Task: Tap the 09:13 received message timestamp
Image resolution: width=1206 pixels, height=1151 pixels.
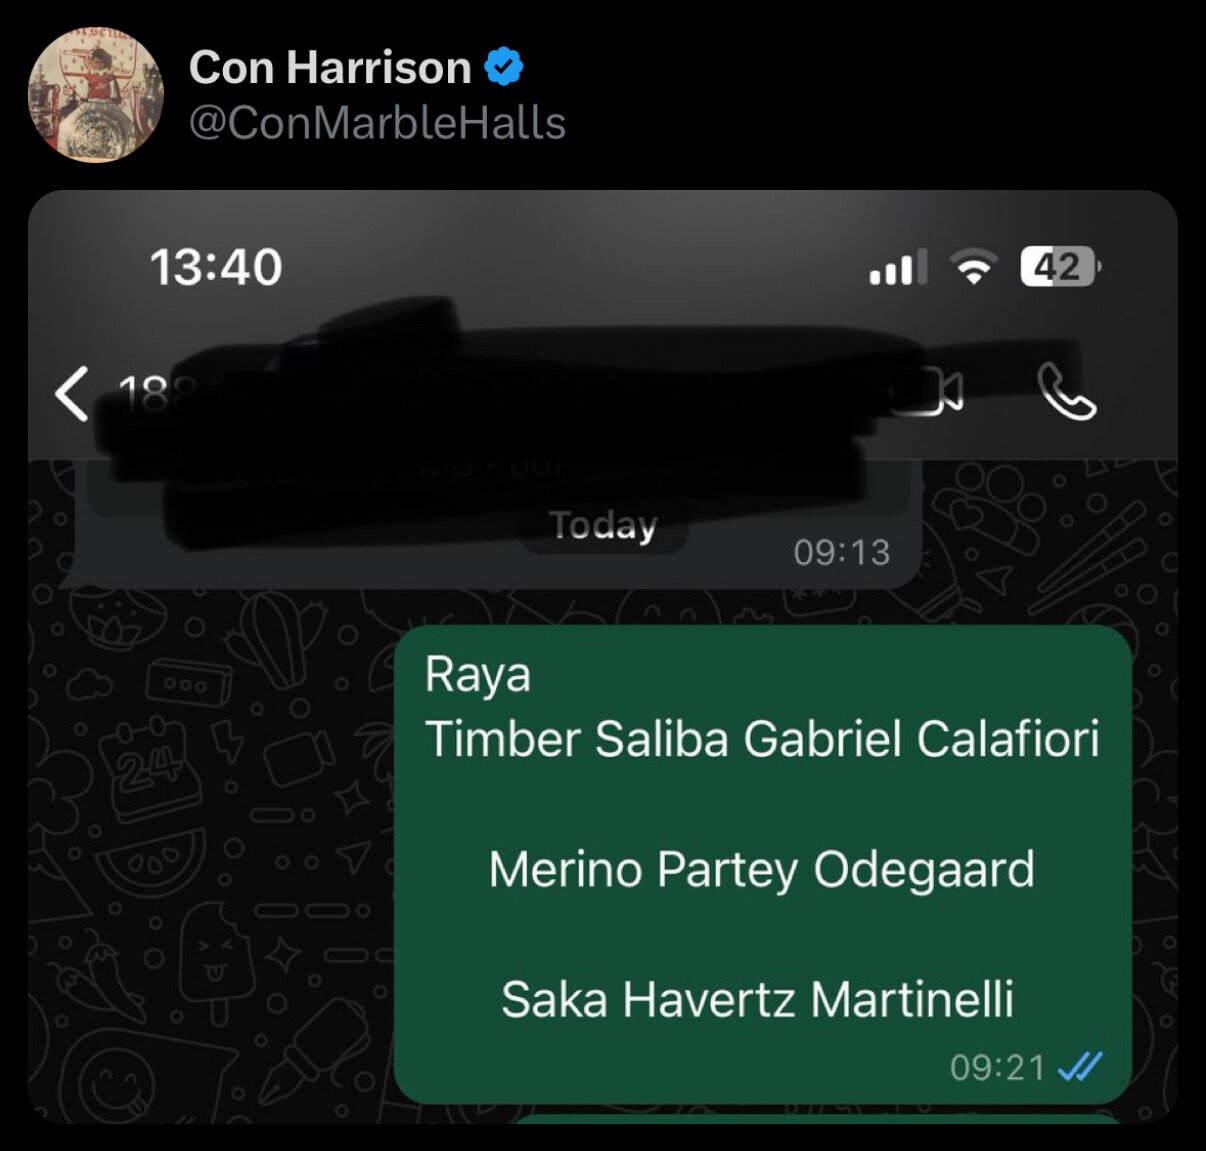Action: [842, 552]
